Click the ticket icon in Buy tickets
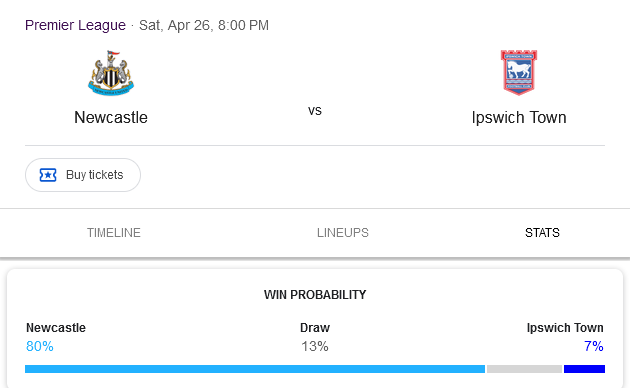This screenshot has height=388, width=630. tap(48, 175)
